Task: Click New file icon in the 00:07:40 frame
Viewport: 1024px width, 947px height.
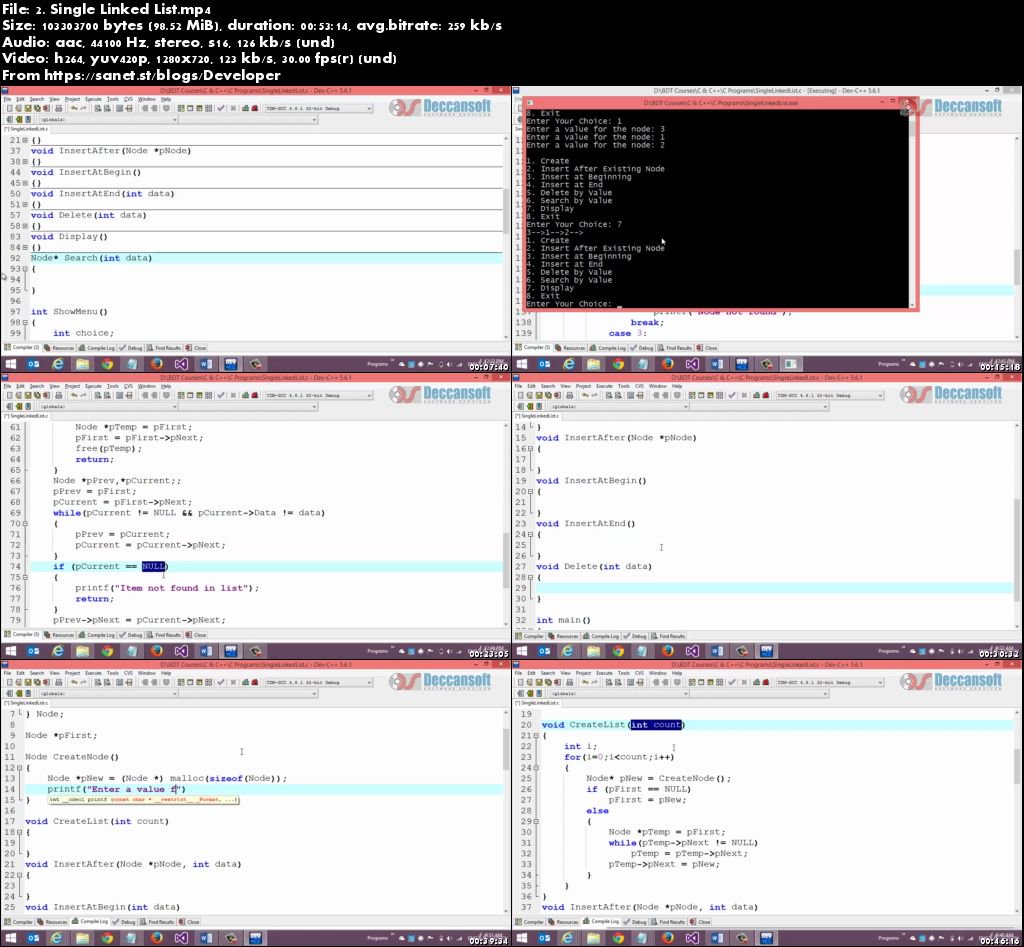Action: click(9, 108)
